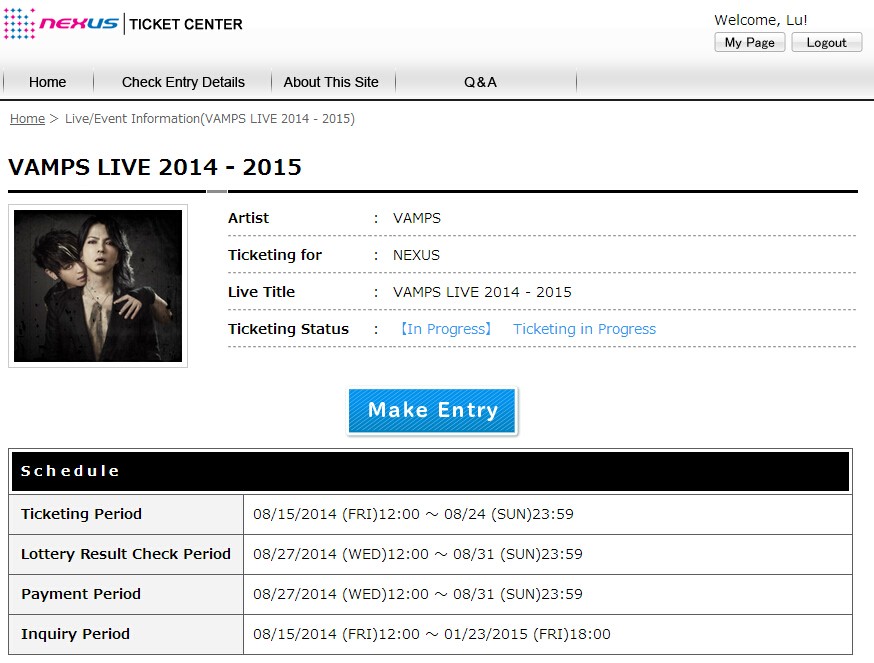Click the 【In Progress】 status text
The width and height of the screenshot is (874, 663).
tap(444, 329)
